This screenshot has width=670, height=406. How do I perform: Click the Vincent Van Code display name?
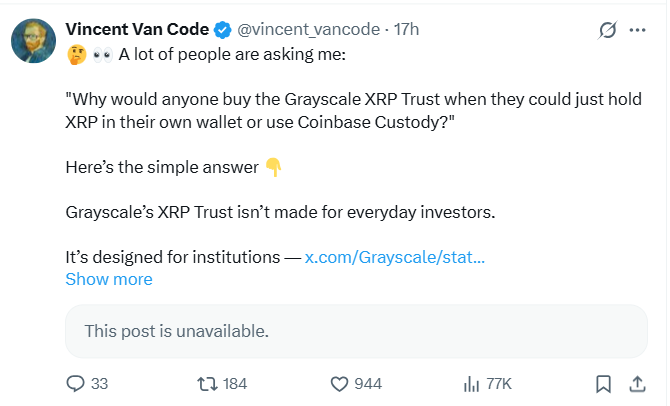click(135, 30)
